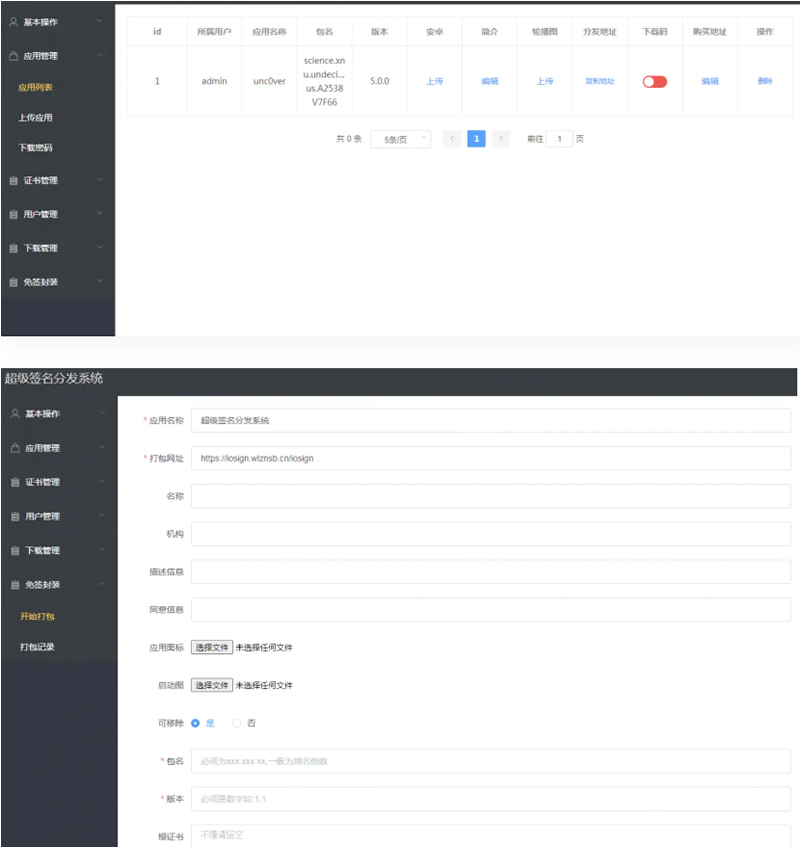Collapse the 应用管理 sidebar section

coord(55,56)
